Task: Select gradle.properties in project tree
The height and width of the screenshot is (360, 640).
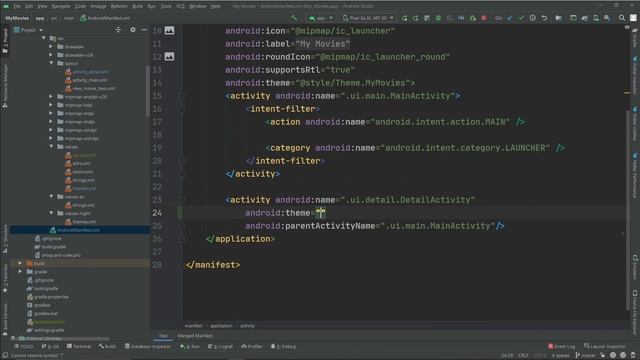Action: coord(51,297)
